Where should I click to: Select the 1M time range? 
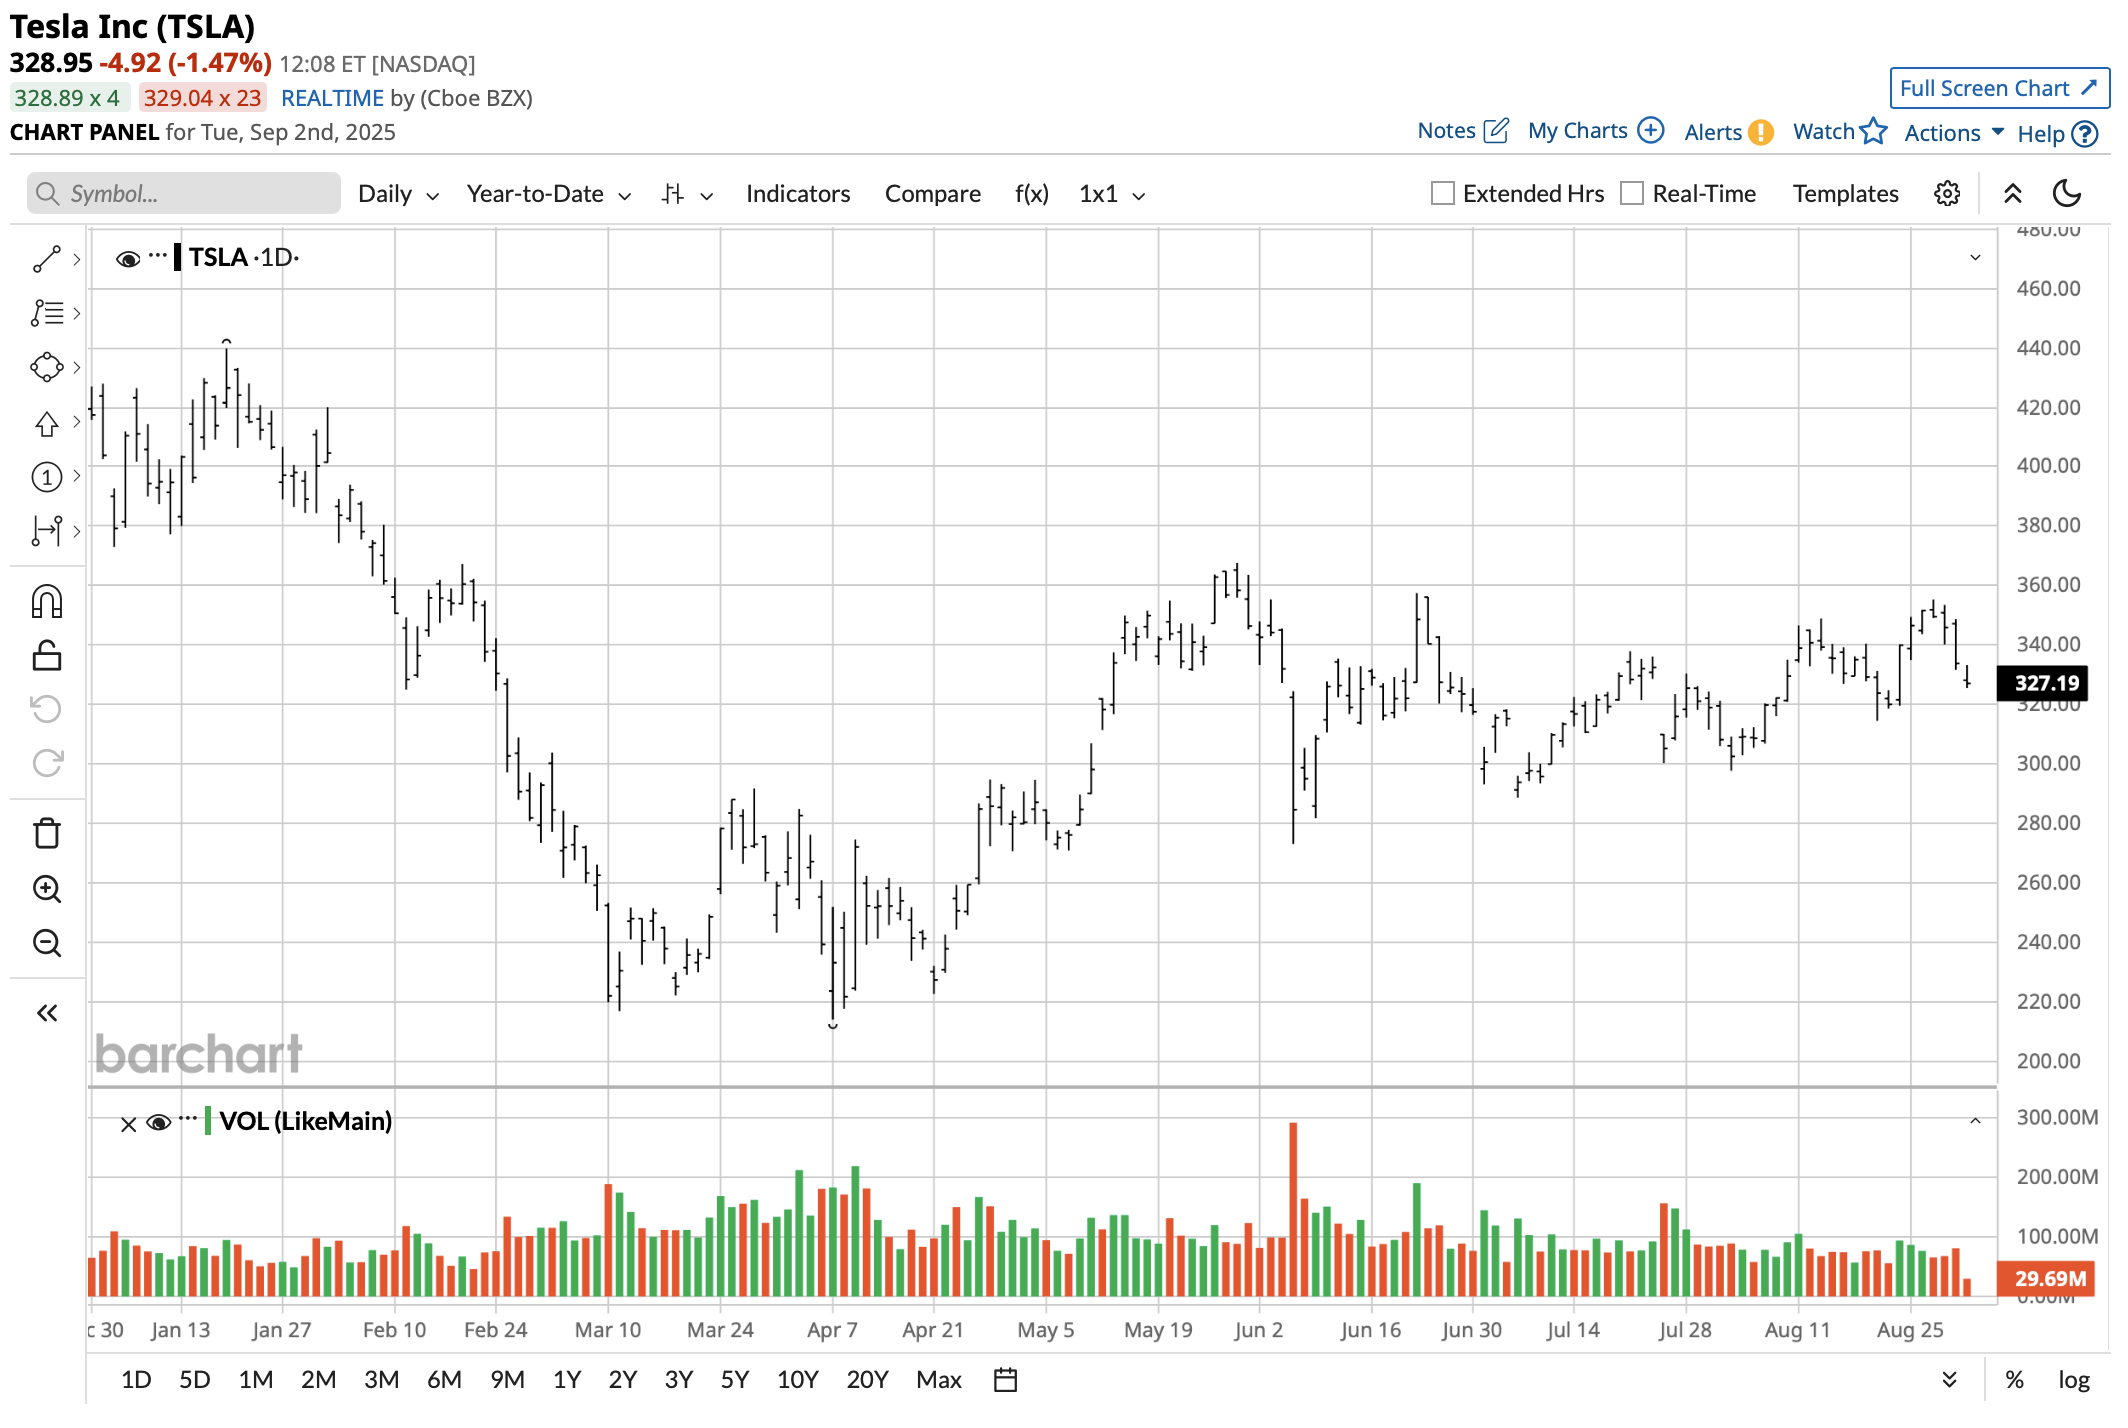[x=256, y=1380]
